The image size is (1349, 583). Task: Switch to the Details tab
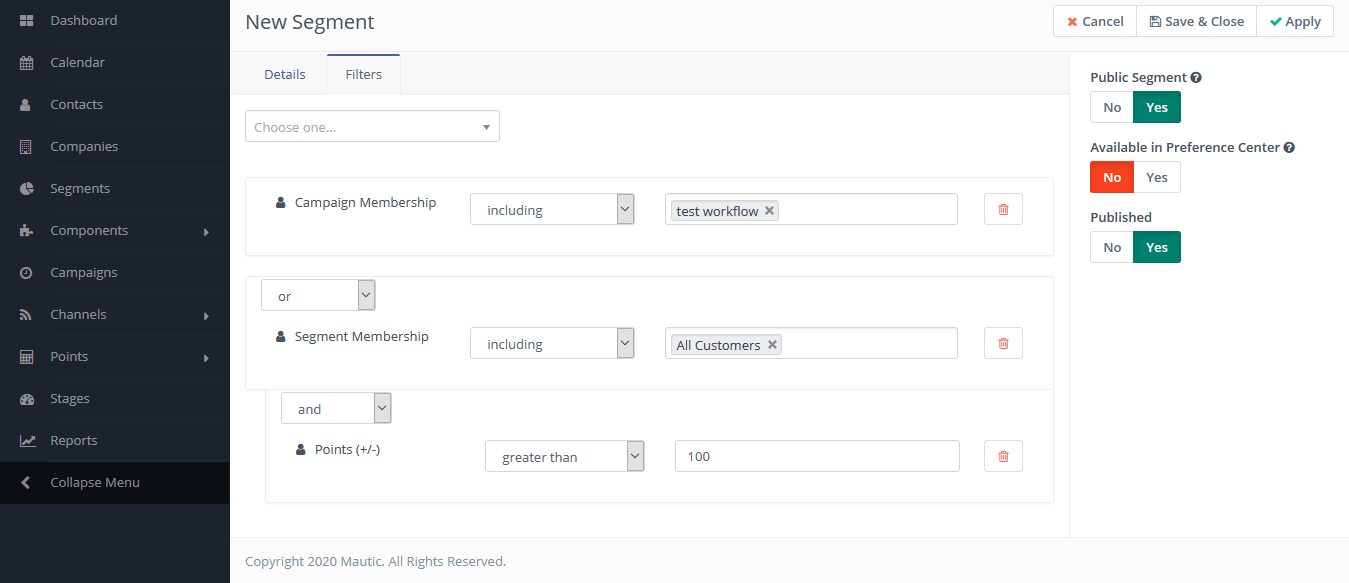point(284,75)
